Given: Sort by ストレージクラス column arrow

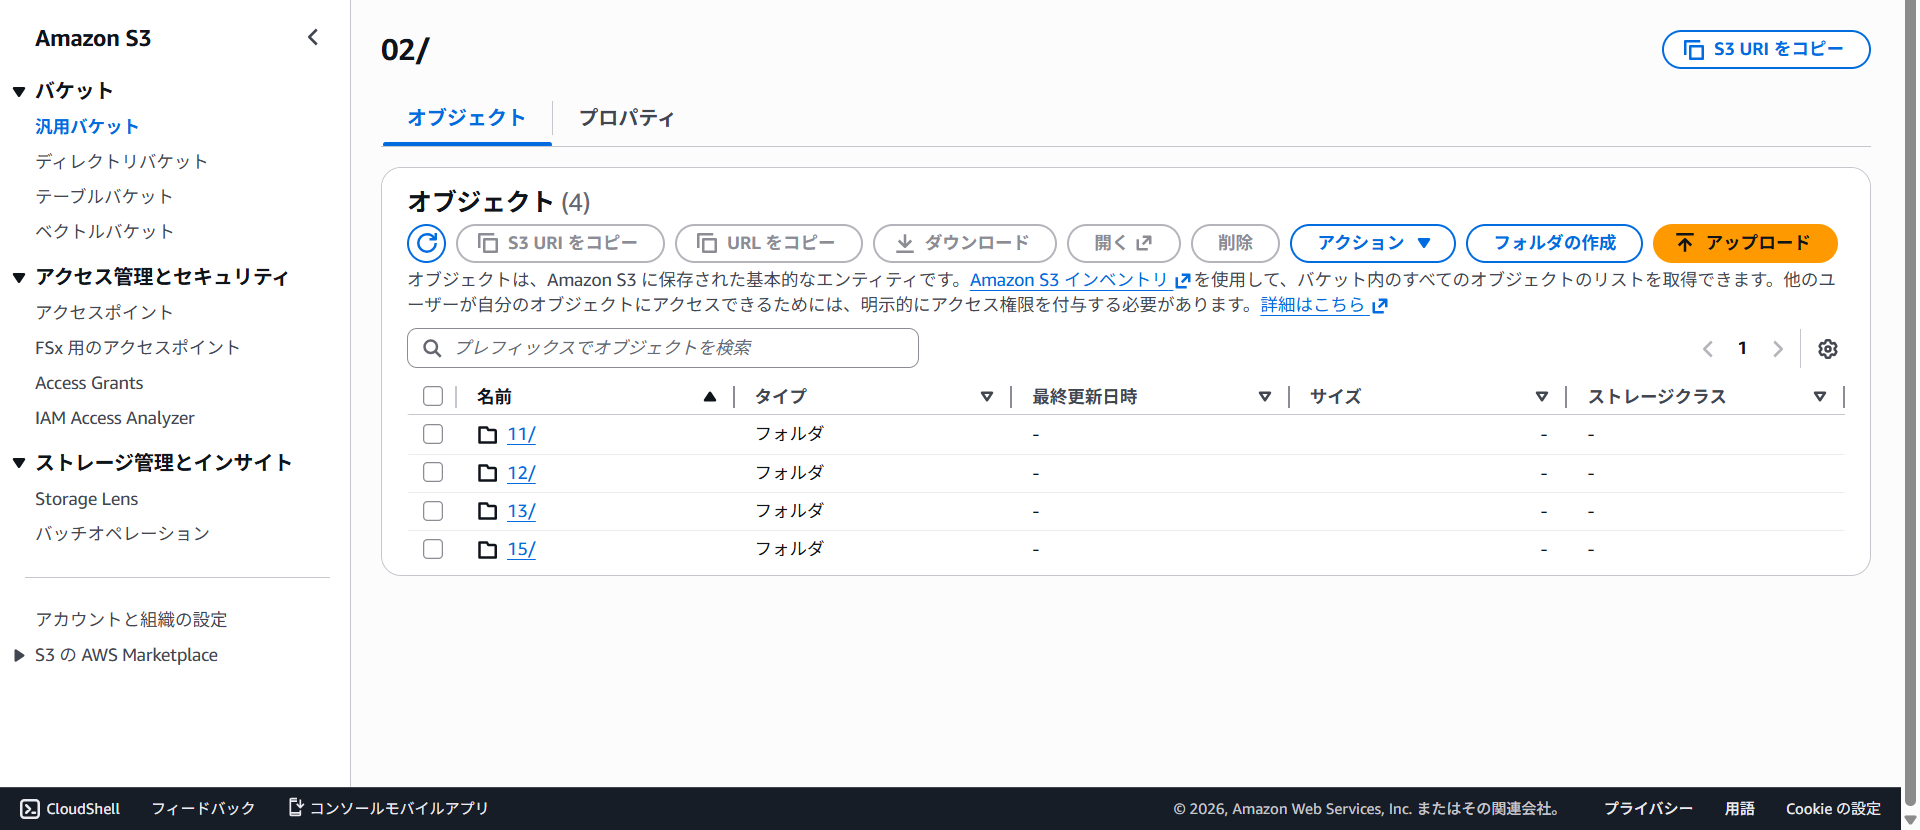Looking at the screenshot, I should 1820,397.
